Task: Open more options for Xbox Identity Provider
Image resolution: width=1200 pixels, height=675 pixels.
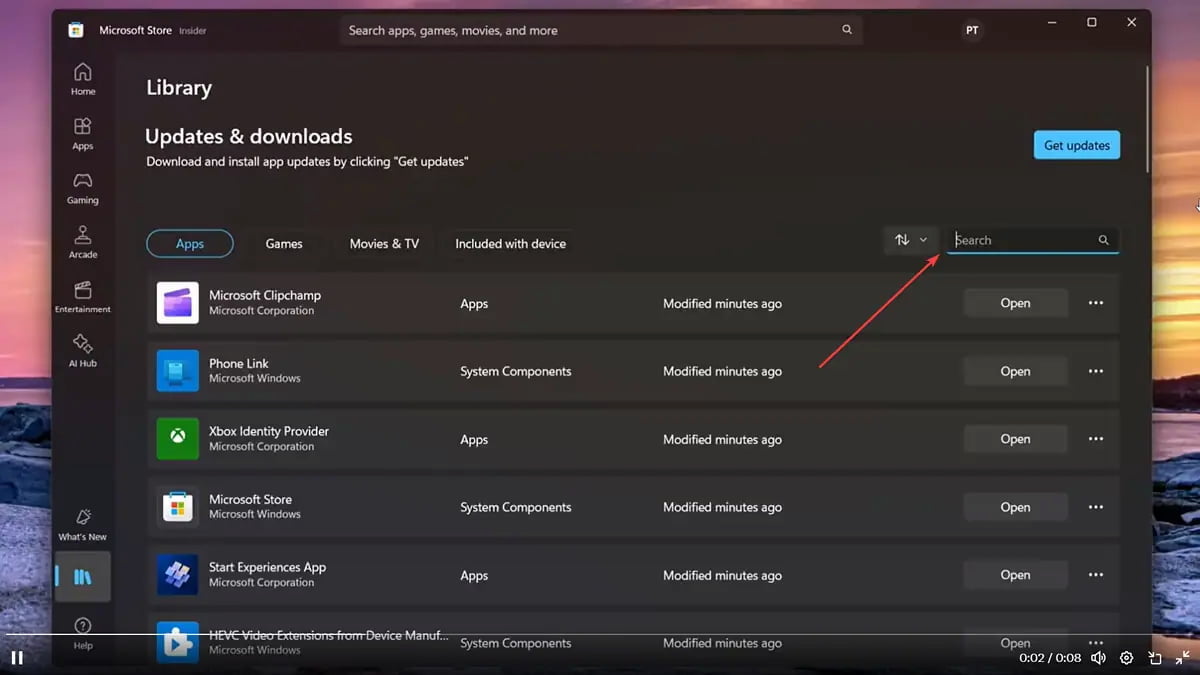Action: point(1095,439)
